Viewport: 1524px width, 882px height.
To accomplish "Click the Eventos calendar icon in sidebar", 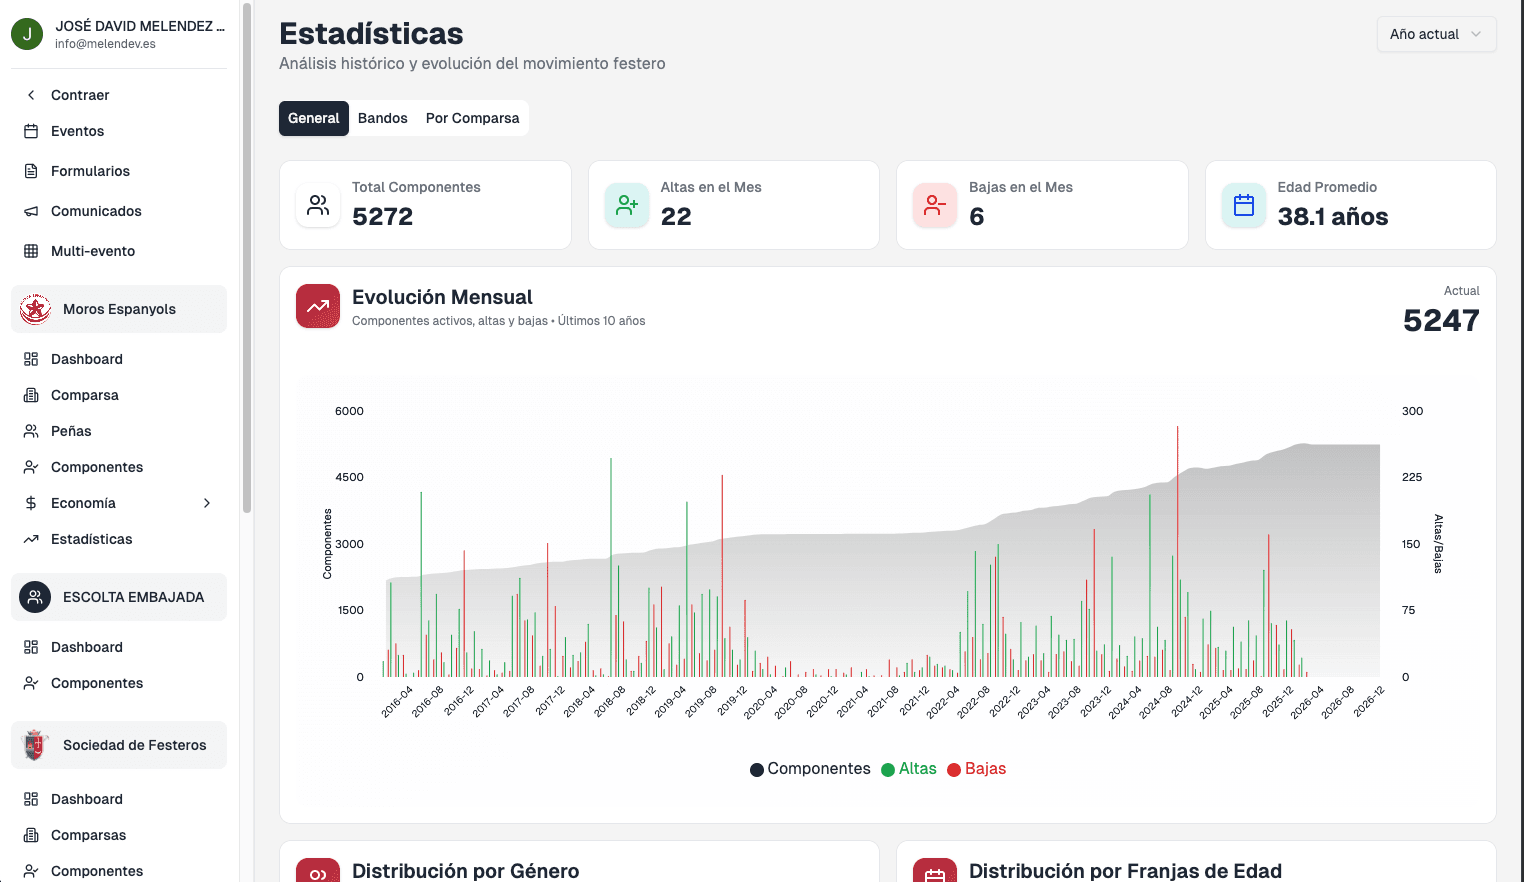I will (x=31, y=131).
